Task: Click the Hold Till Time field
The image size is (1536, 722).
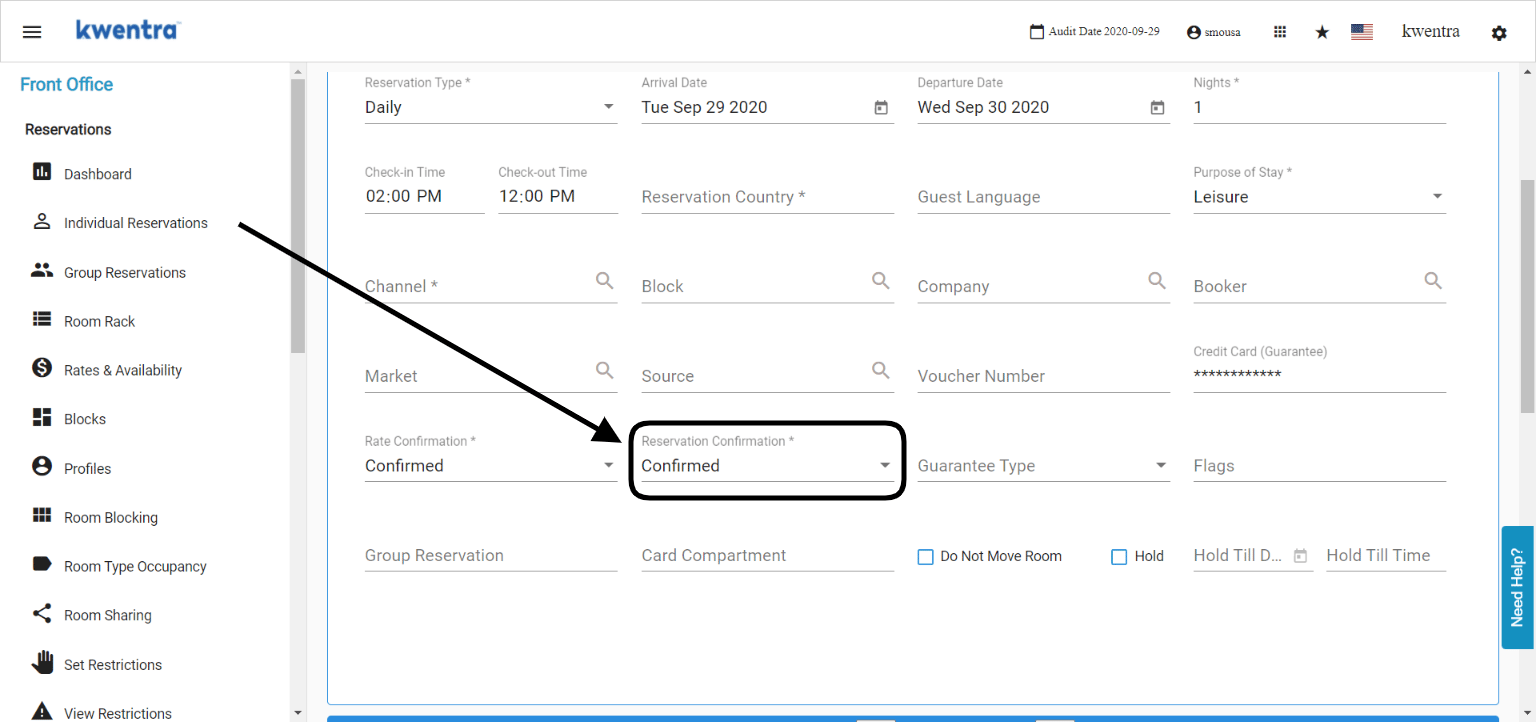Action: tap(1386, 556)
